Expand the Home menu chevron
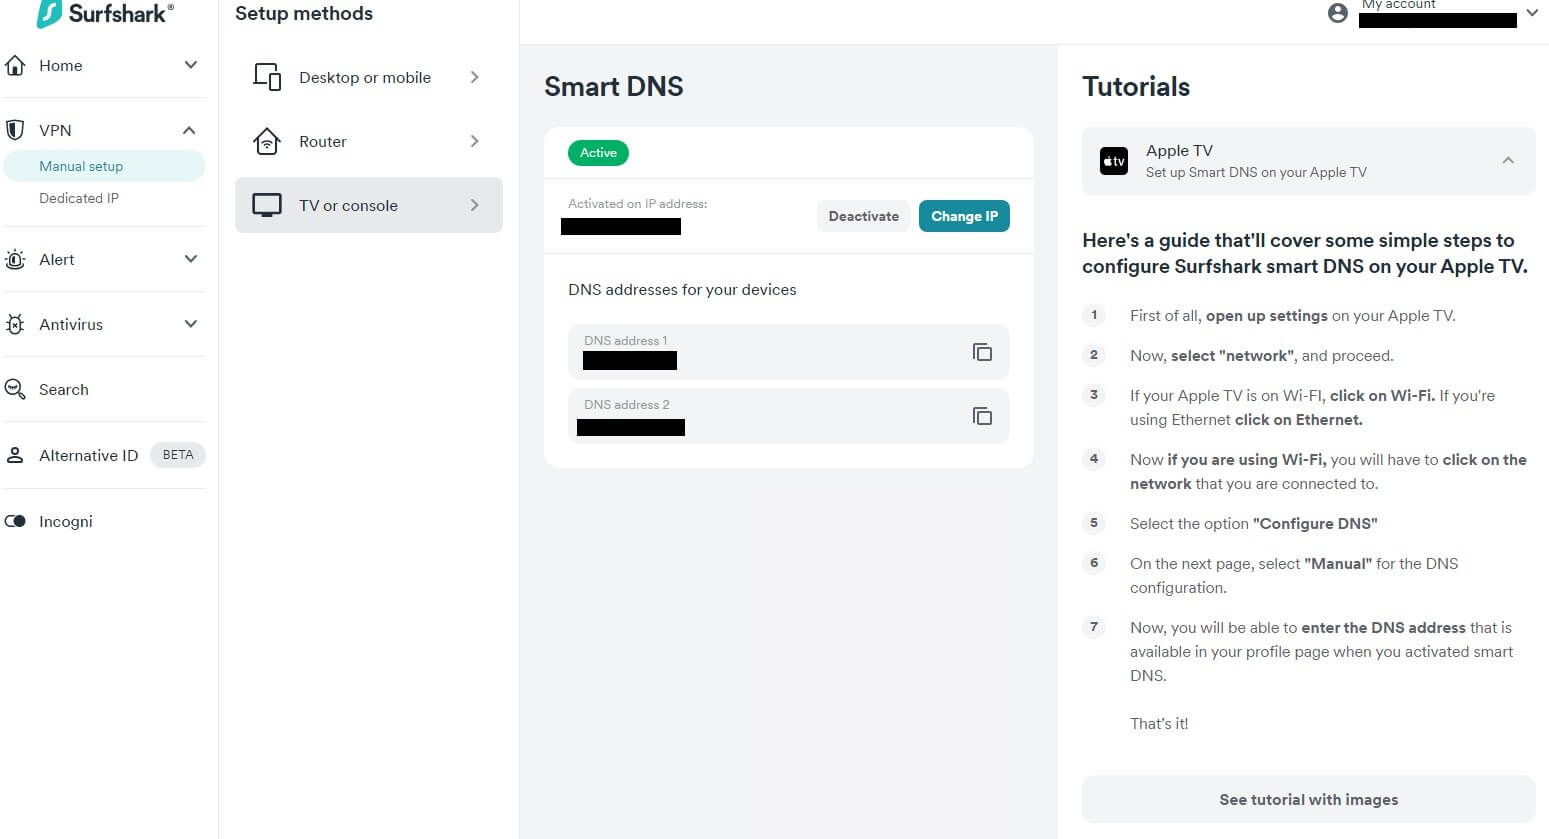1549x839 pixels. [x=191, y=65]
